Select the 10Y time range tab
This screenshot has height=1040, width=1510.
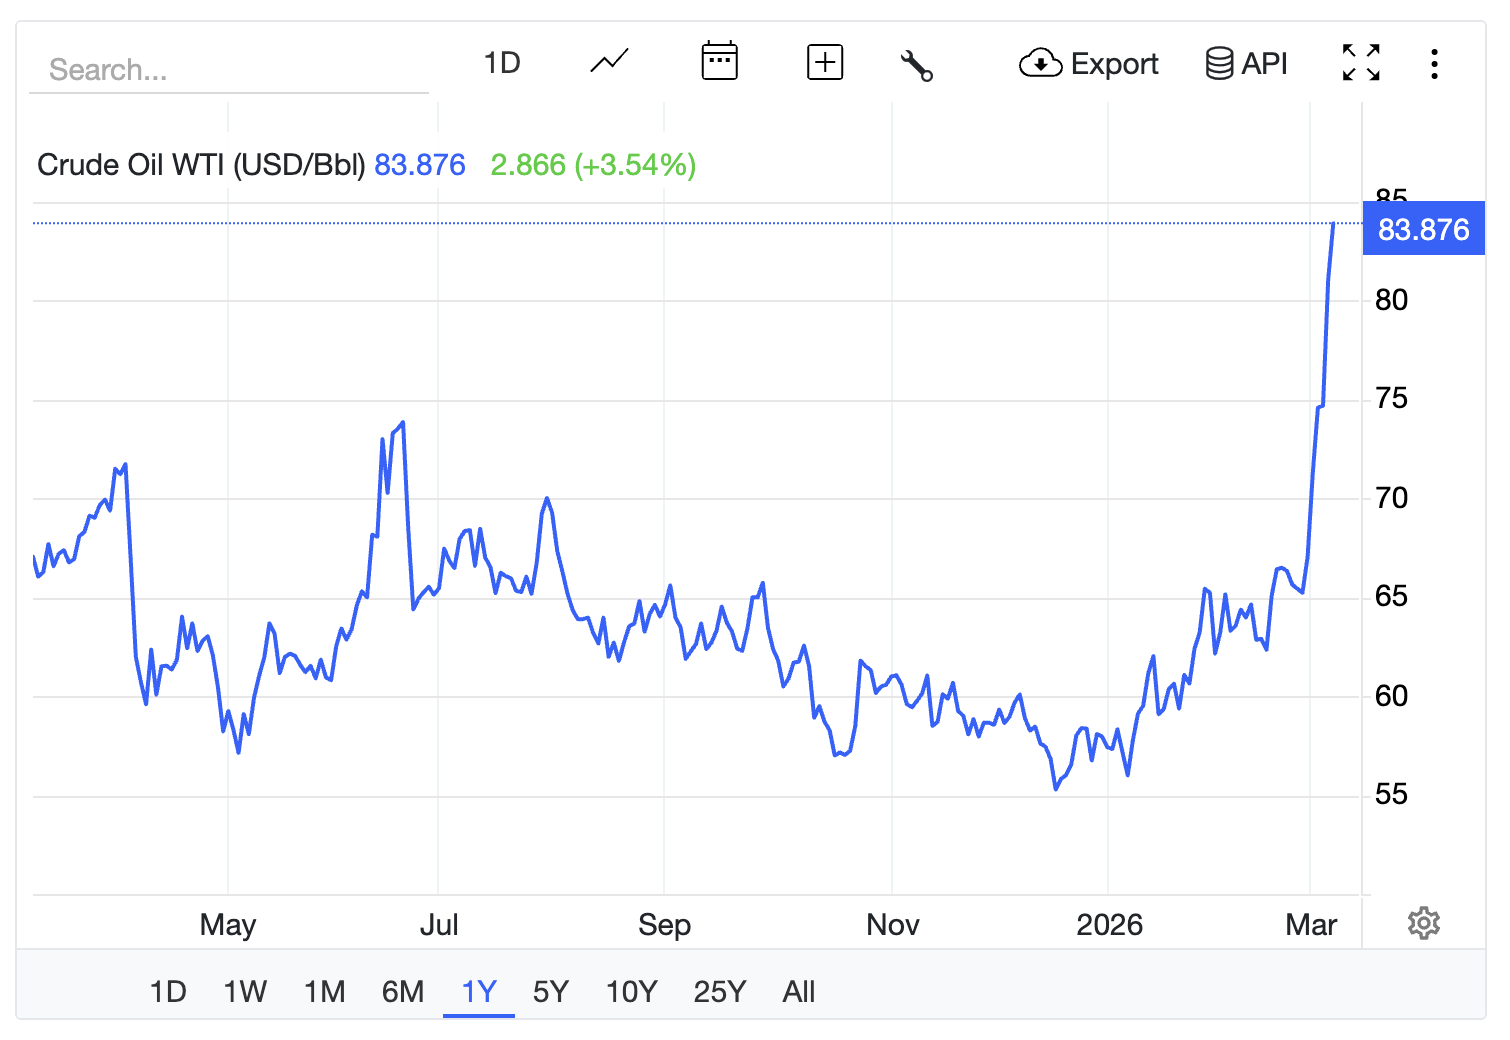pos(632,991)
